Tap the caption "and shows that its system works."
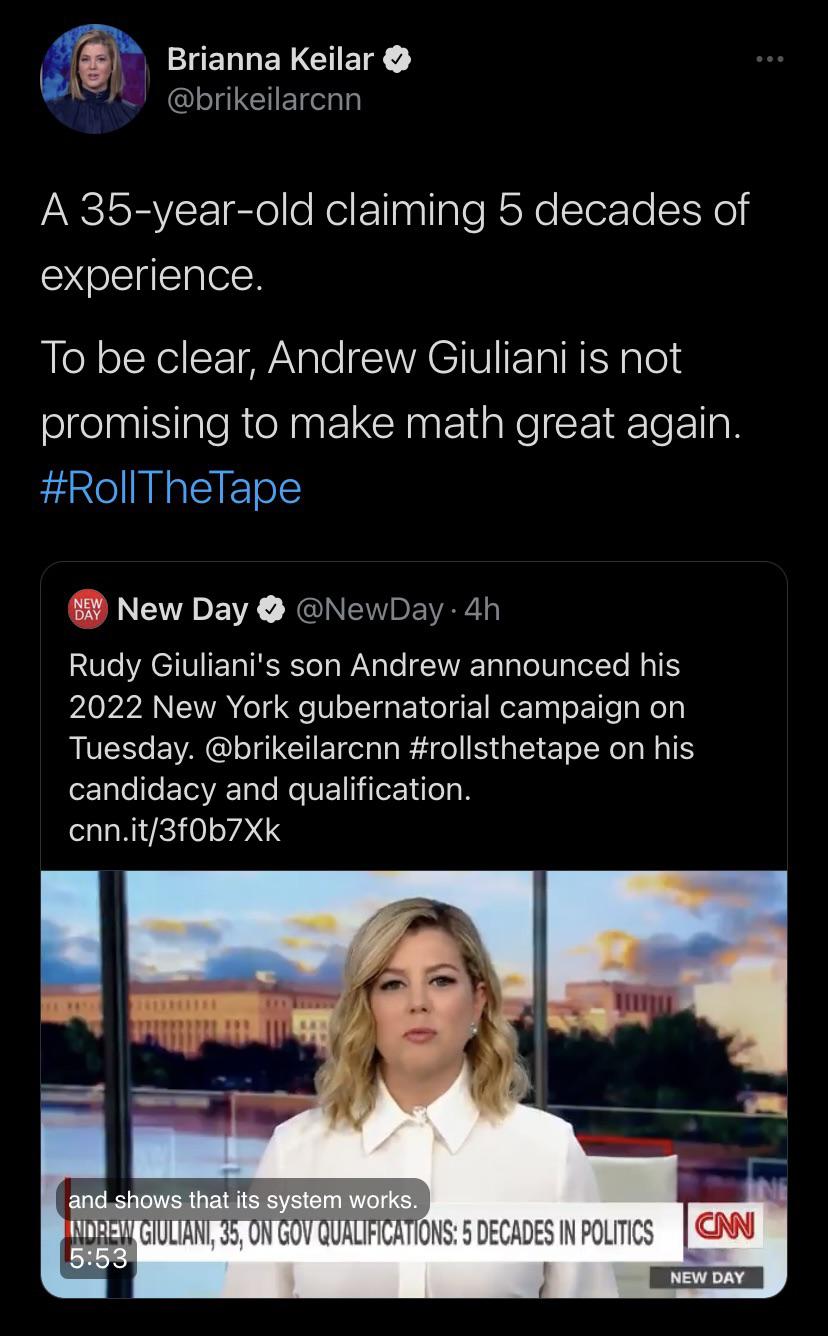 (x=243, y=1199)
